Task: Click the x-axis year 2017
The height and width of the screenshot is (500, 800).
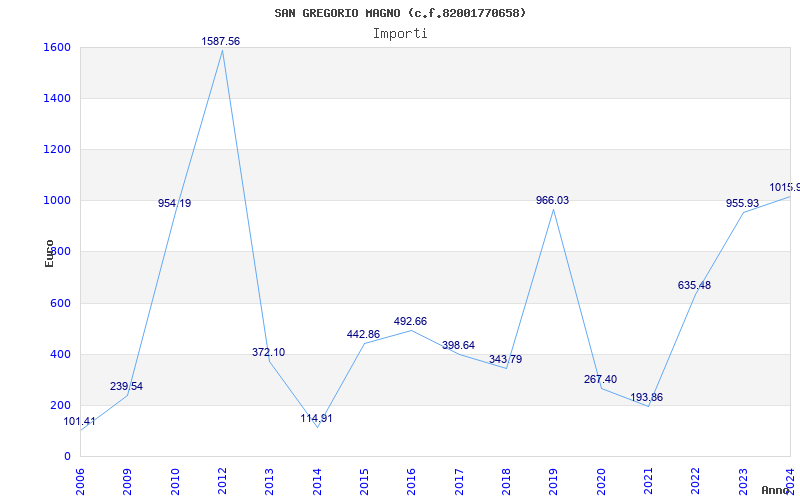Action: [459, 482]
